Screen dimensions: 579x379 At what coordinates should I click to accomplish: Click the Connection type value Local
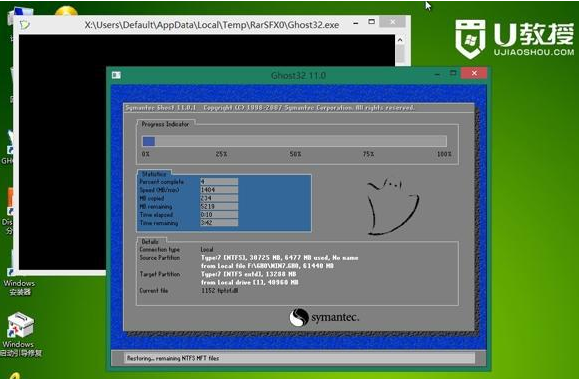click(207, 249)
